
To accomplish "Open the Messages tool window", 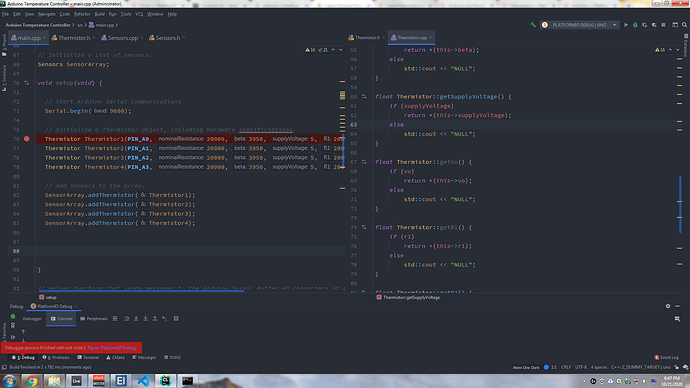I will tap(144, 358).
